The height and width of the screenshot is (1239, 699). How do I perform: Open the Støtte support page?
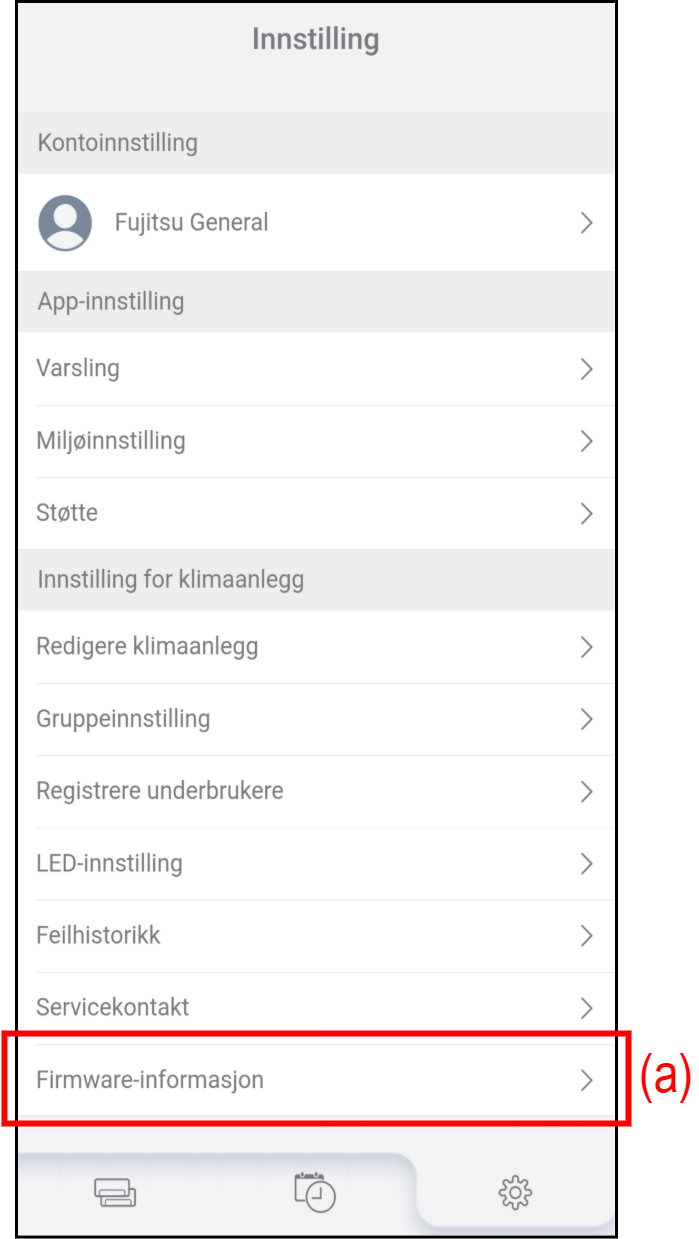(x=67, y=514)
